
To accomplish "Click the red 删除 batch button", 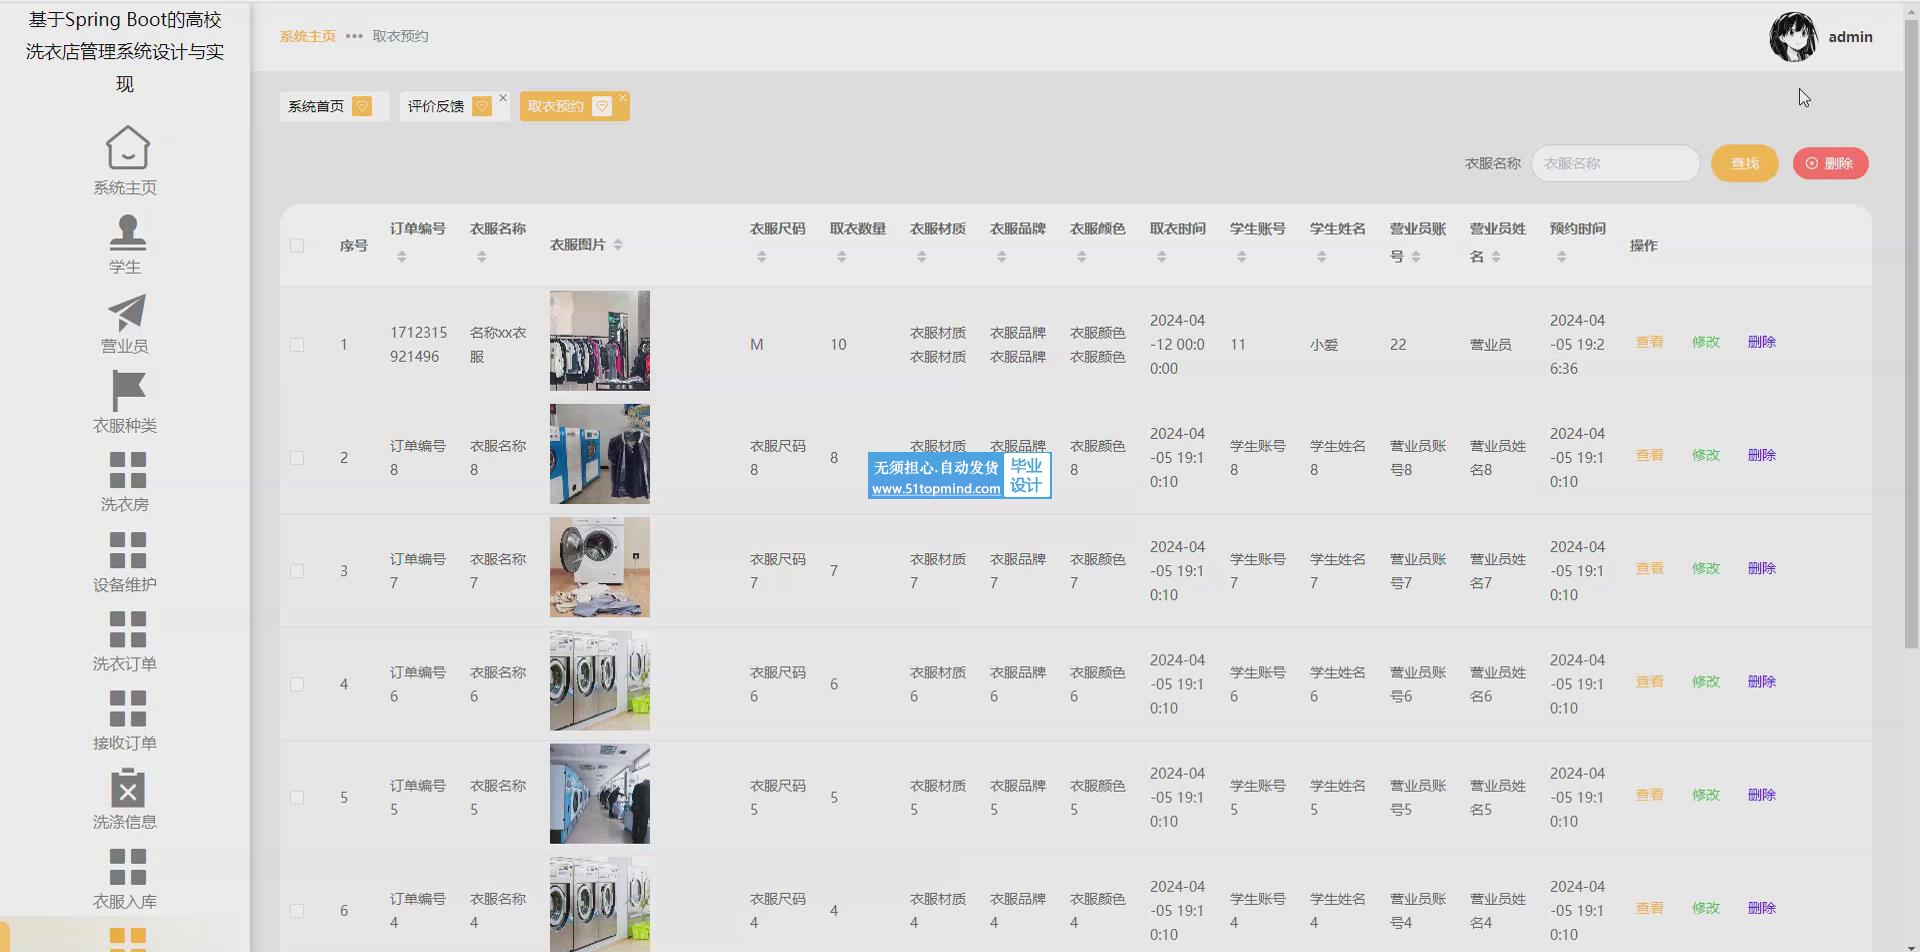I will [1830, 163].
